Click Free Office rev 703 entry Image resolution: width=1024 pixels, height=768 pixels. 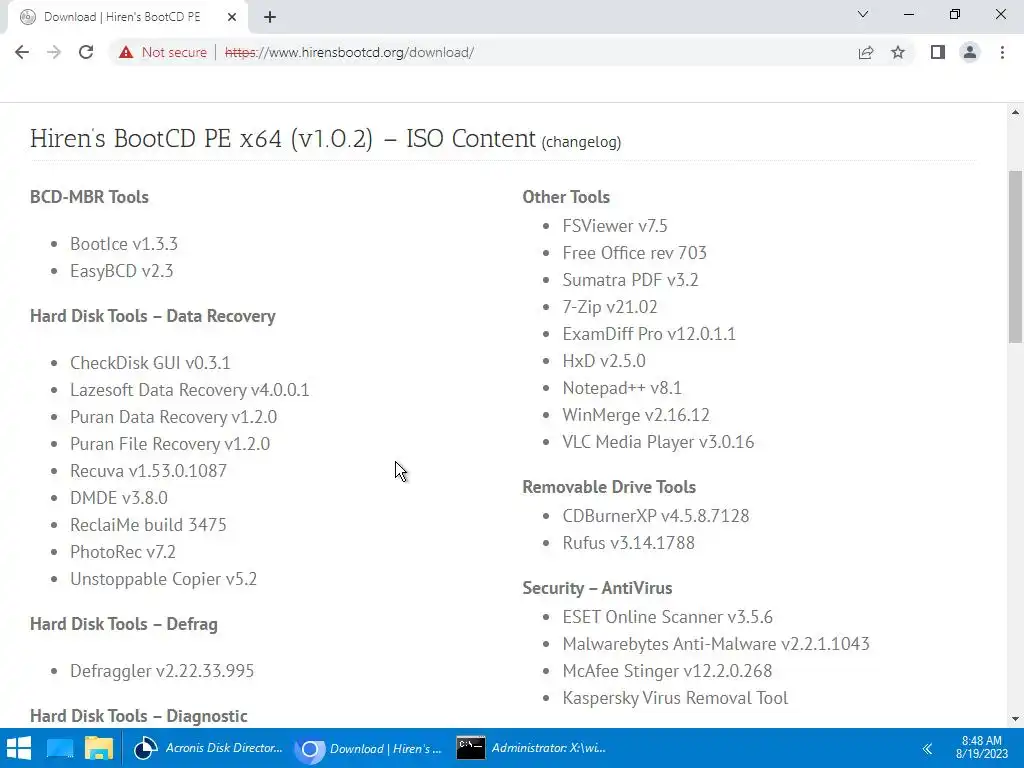[x=634, y=253]
